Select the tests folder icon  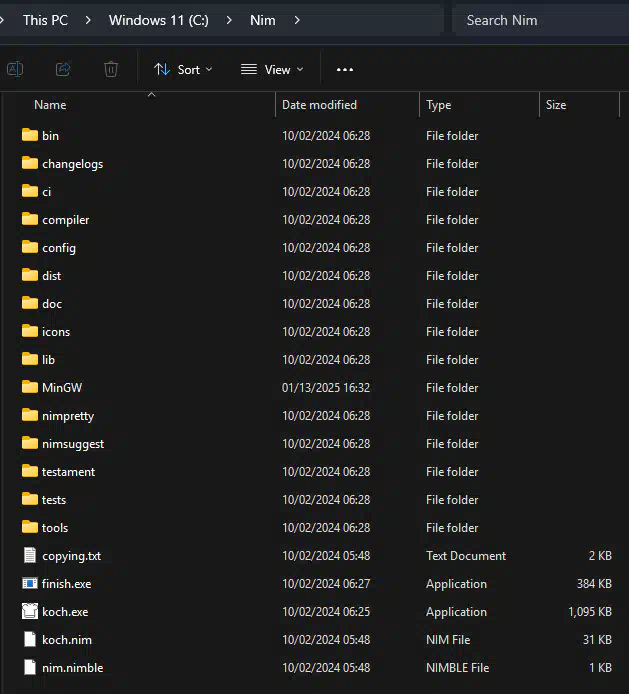(x=30, y=499)
